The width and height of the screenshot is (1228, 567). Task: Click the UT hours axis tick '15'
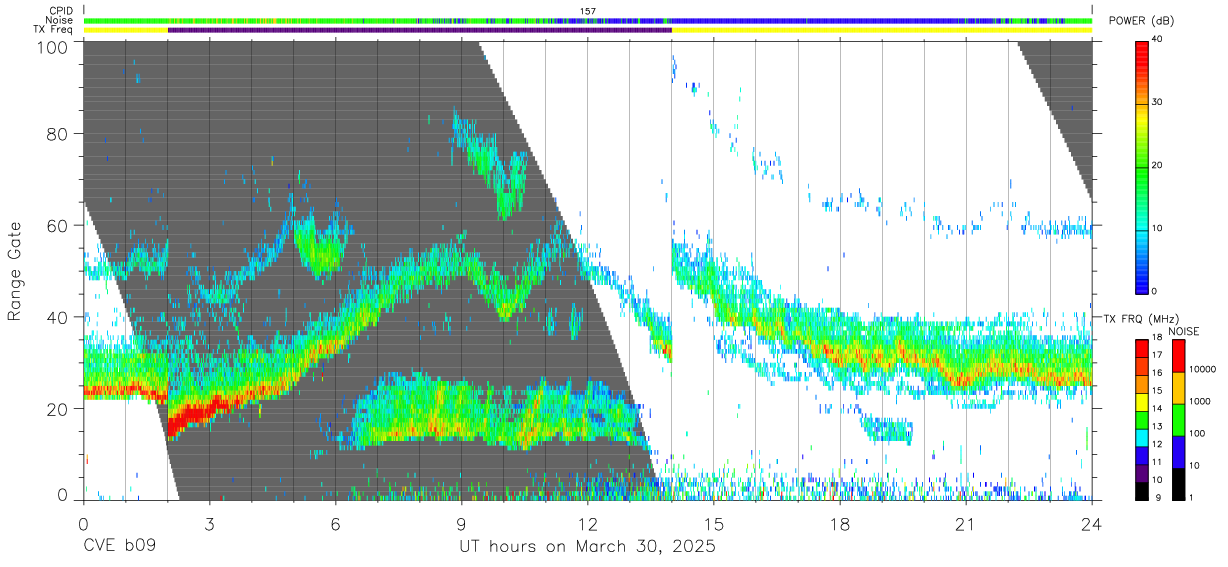(x=714, y=523)
